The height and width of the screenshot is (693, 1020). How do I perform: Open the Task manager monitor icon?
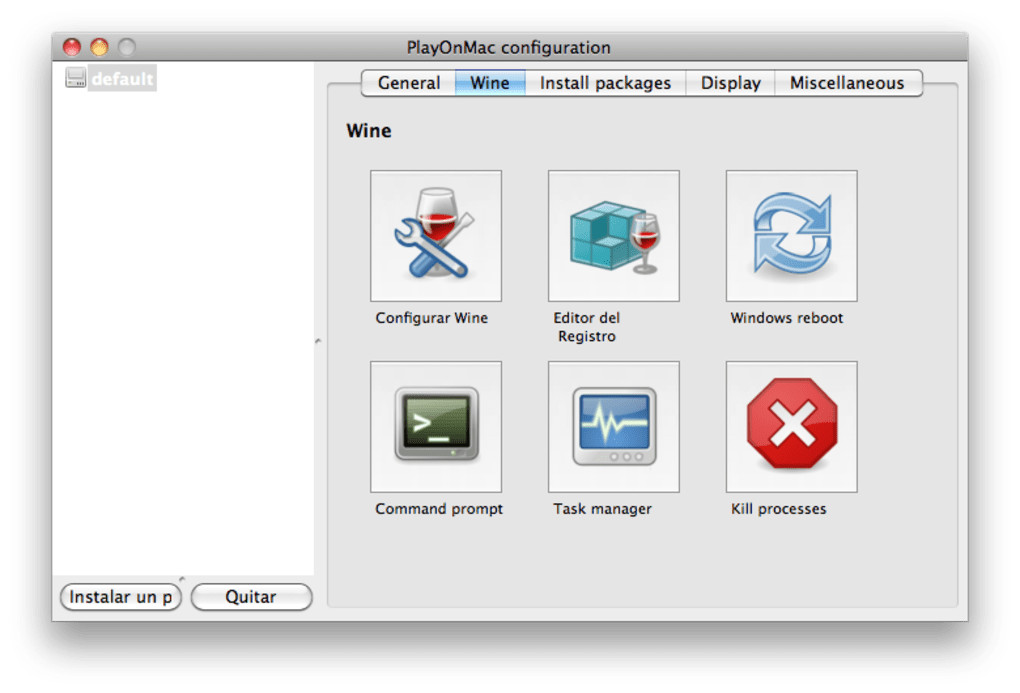(x=613, y=427)
